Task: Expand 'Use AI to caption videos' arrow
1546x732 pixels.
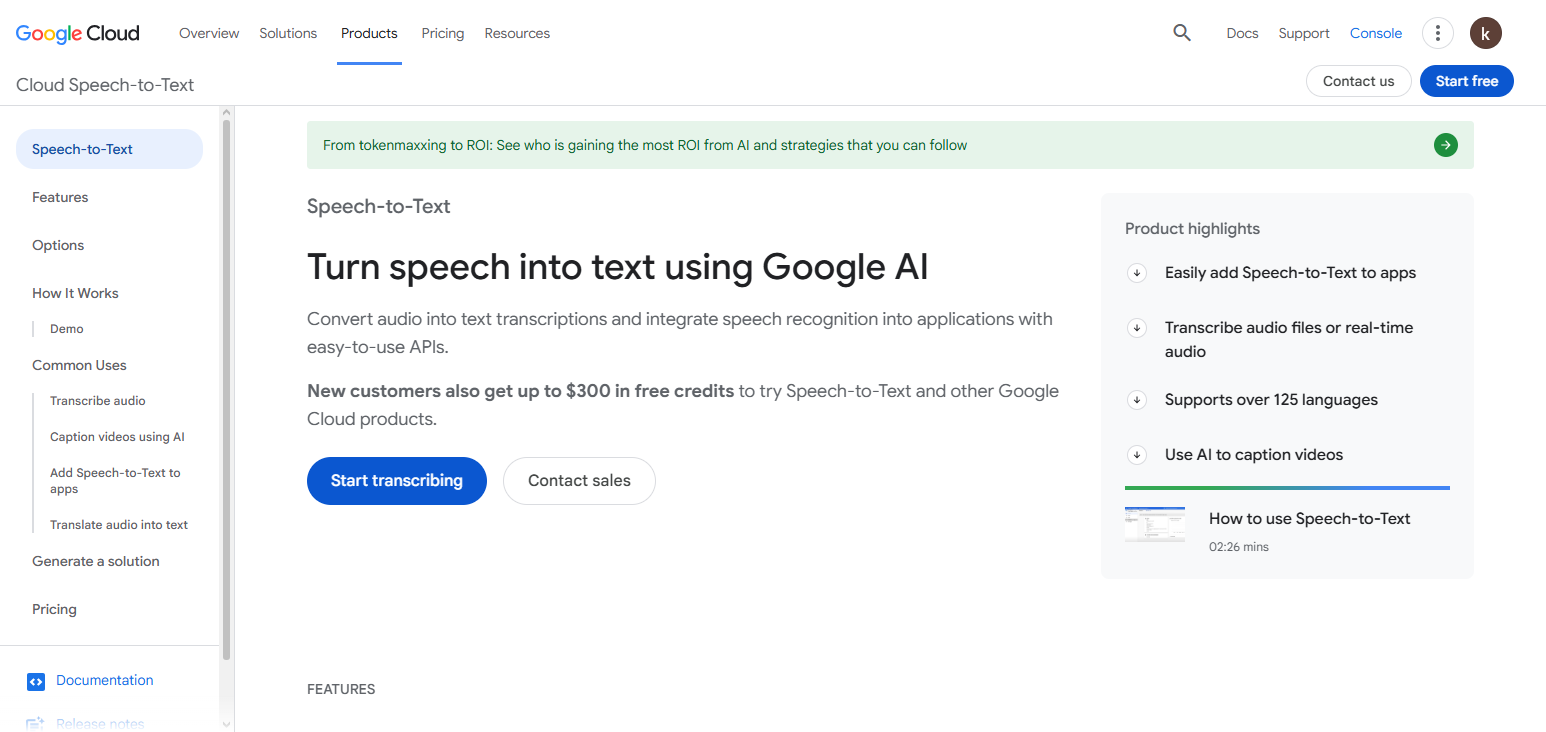Action: coord(1137,455)
